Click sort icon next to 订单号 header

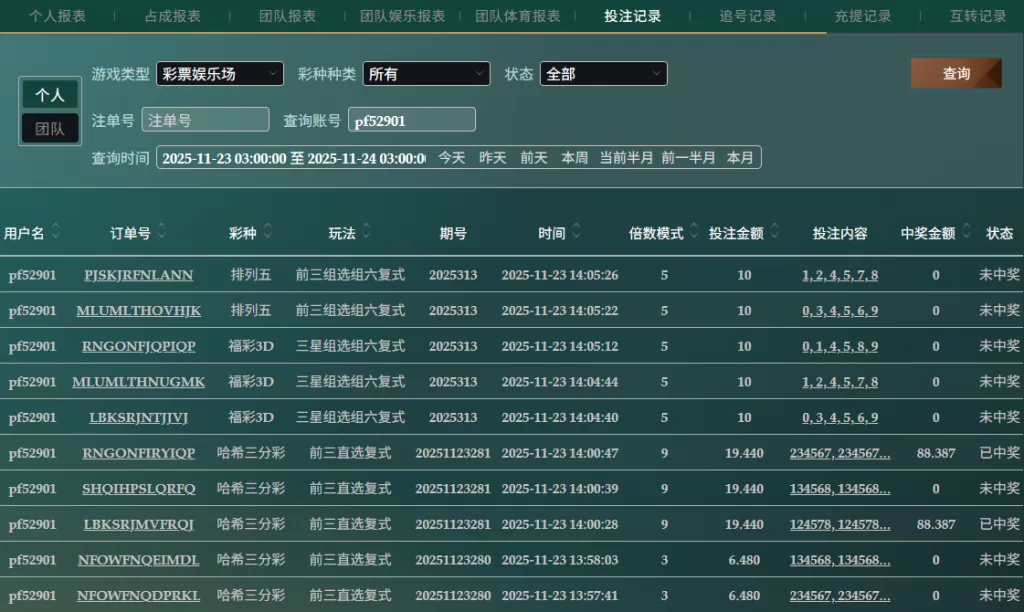[162, 232]
